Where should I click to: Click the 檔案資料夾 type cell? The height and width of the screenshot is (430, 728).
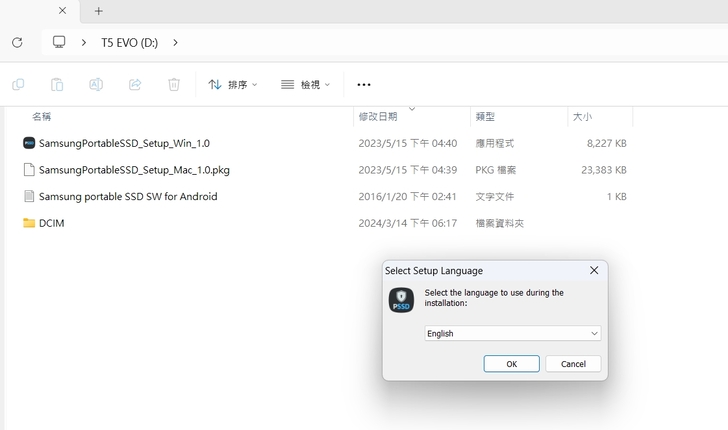point(500,223)
